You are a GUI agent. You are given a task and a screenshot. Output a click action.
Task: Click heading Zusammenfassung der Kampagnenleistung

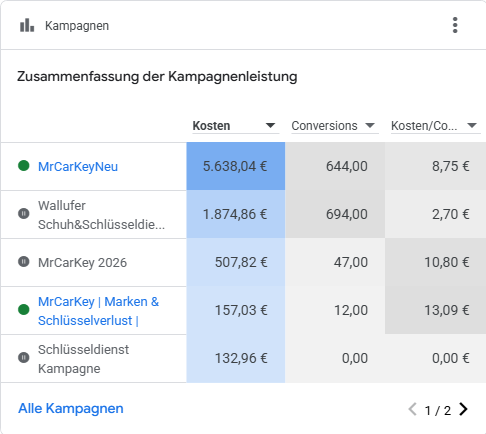[x=157, y=77]
